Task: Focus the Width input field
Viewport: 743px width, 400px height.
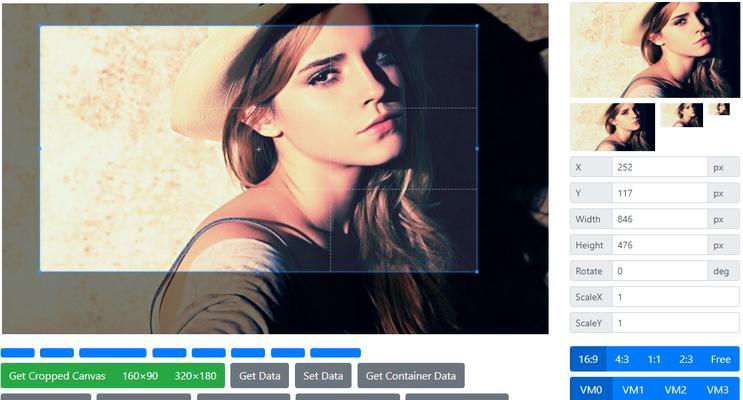Action: (x=660, y=219)
